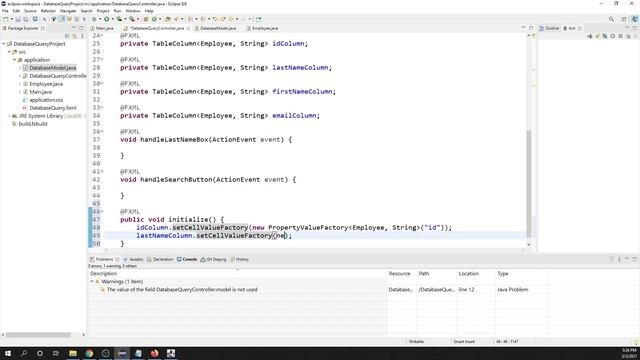Click the Save All toolbar icon

pyautogui.click(x=26, y=19)
